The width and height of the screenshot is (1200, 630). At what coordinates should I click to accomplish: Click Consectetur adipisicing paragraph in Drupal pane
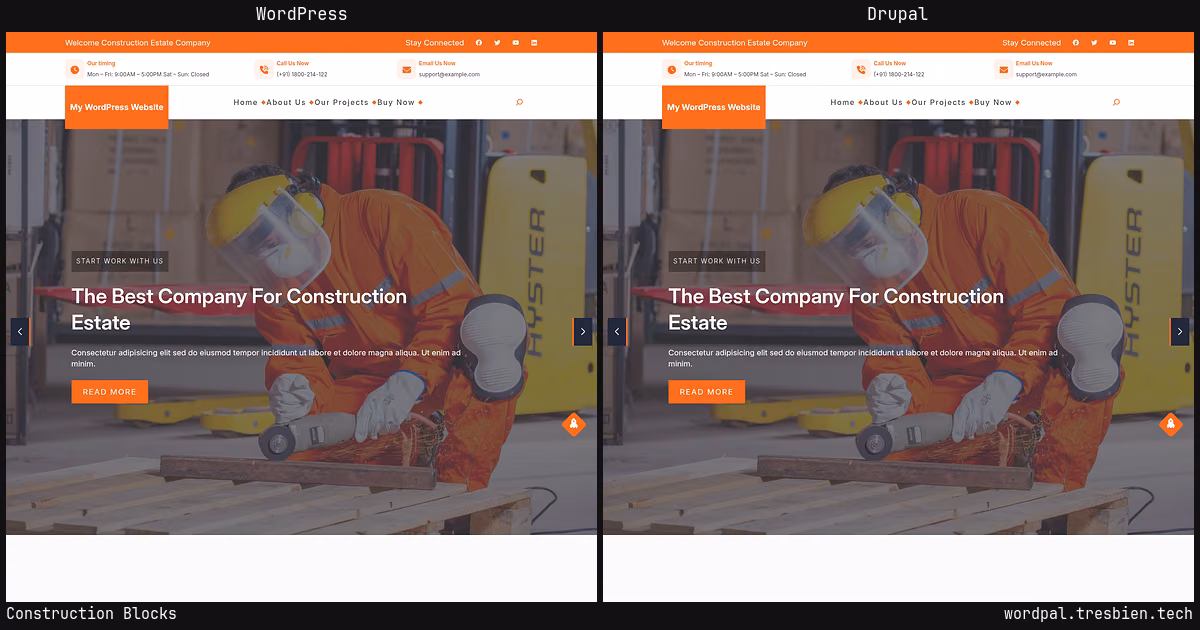tap(863, 358)
